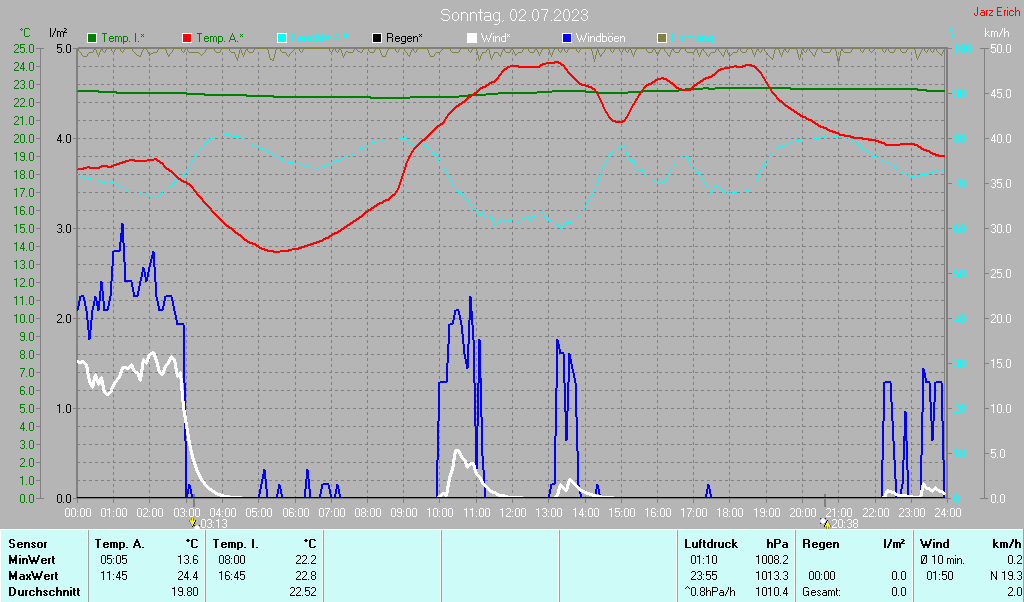Click the '24:00' time axis label
The height and width of the screenshot is (602, 1024).
[x=948, y=513]
